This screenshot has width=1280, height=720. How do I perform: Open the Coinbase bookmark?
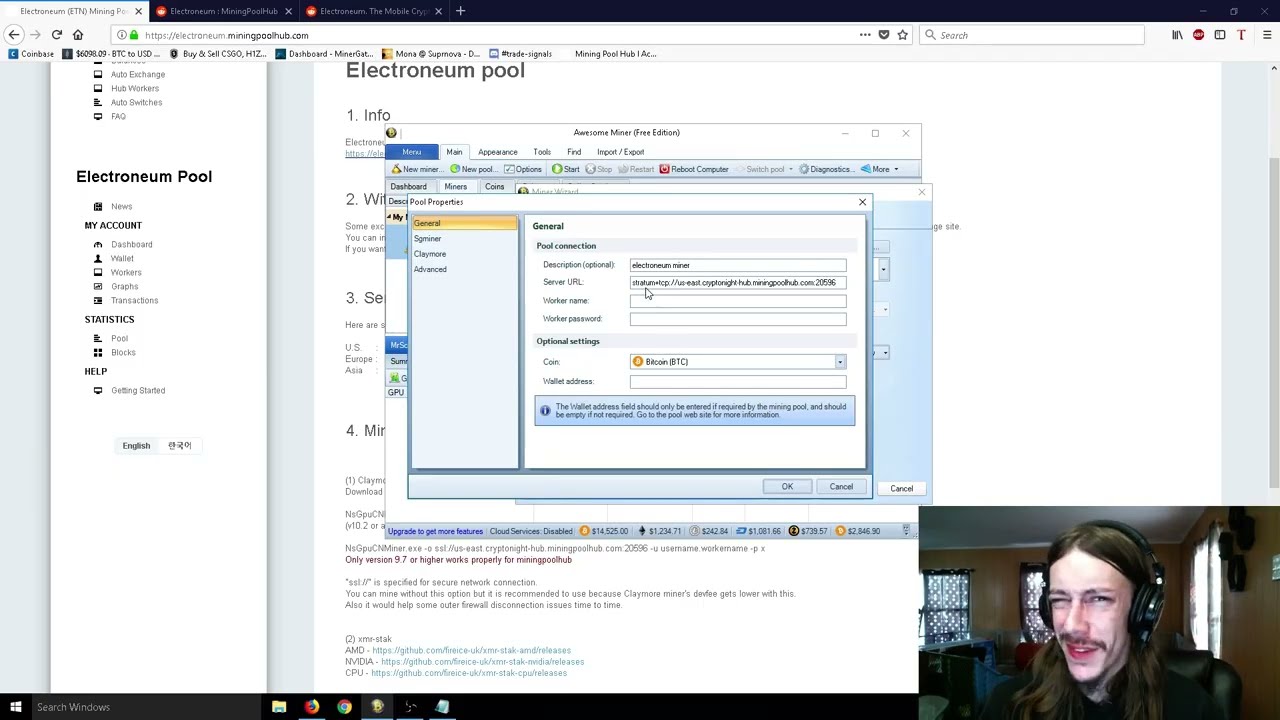pyautogui.click(x=31, y=54)
